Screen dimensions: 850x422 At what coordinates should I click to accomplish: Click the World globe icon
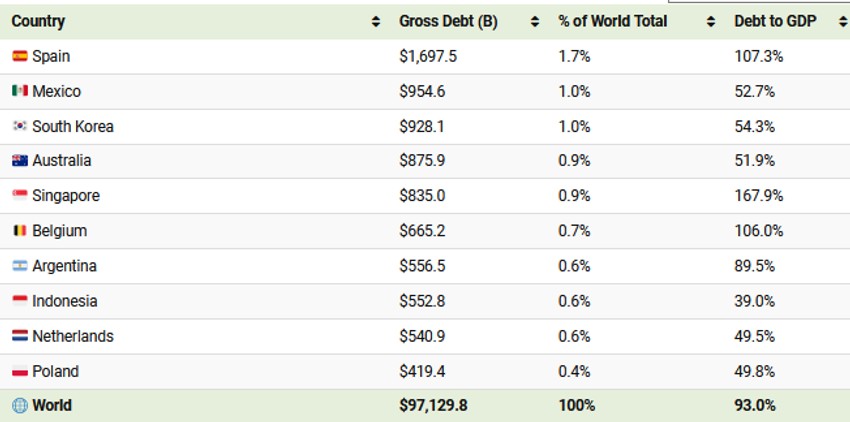[x=19, y=406]
